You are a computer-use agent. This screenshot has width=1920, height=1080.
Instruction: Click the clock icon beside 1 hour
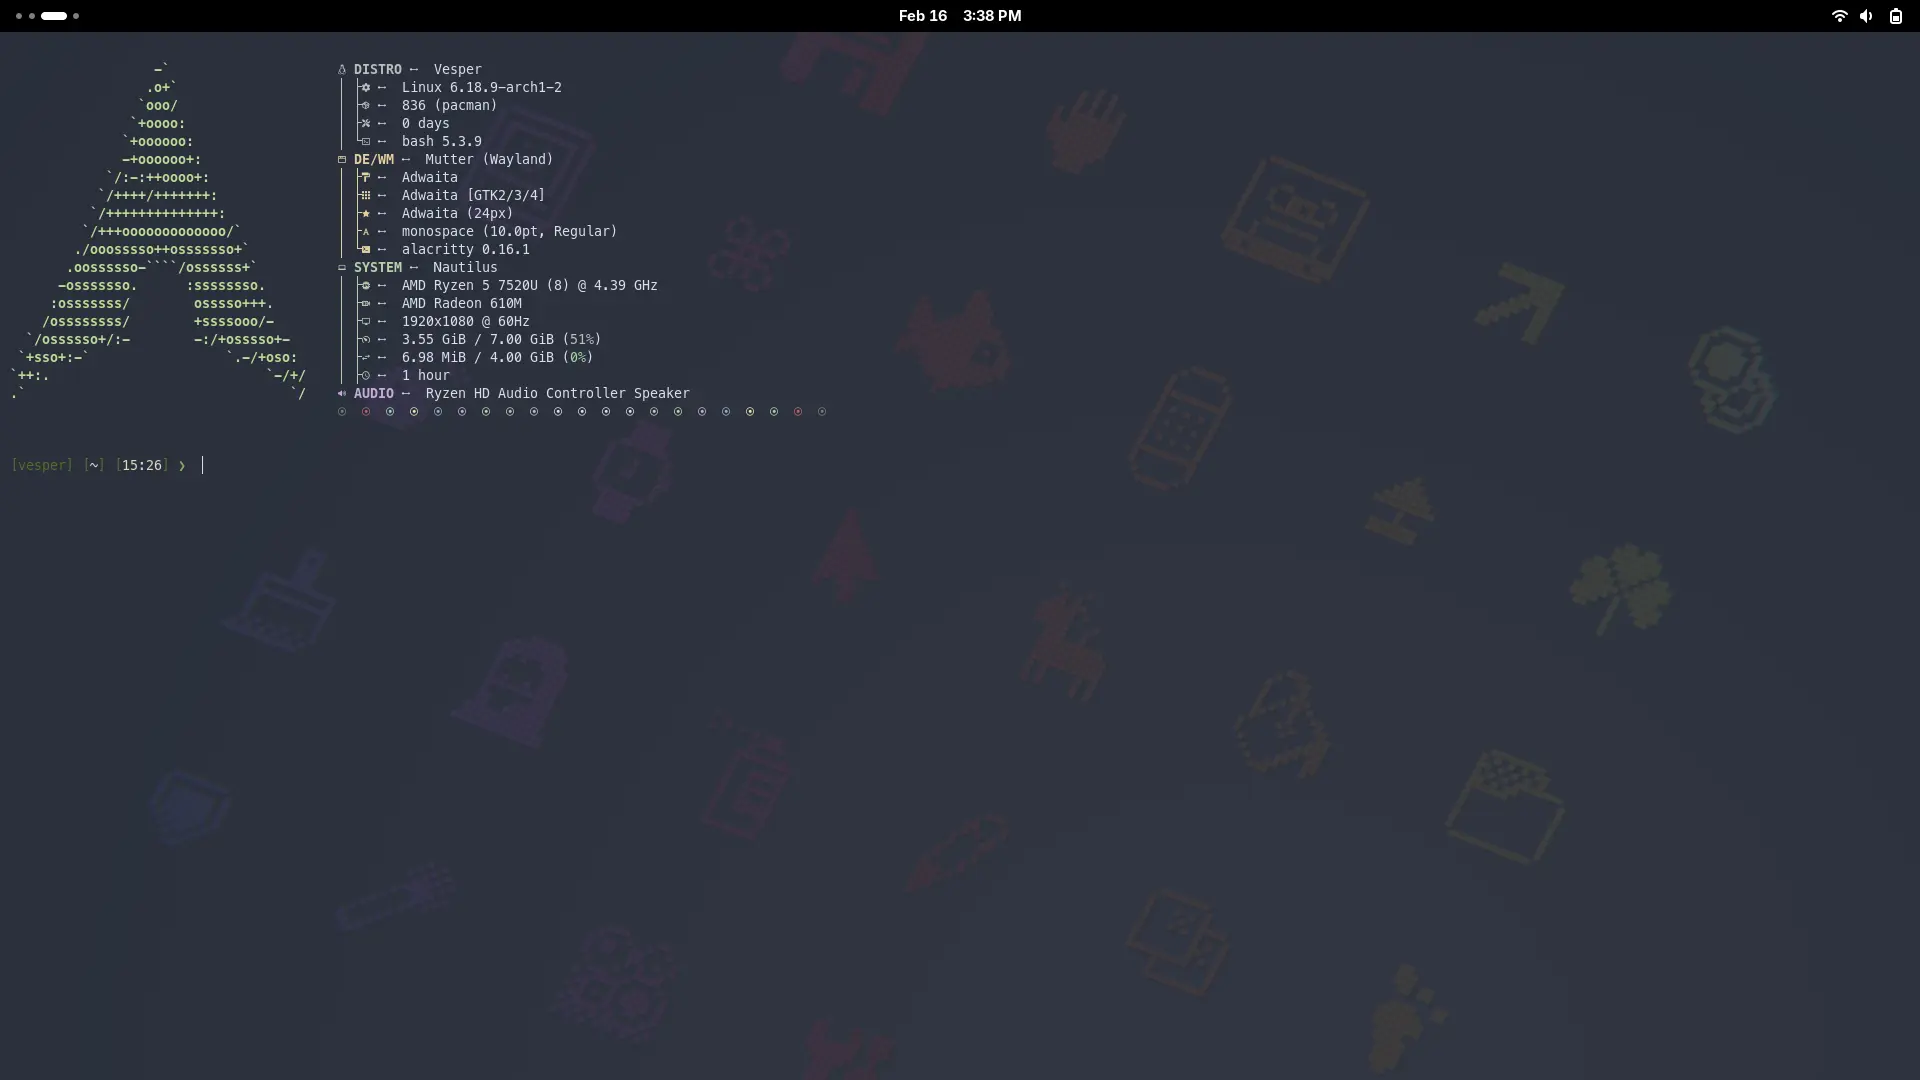[x=365, y=376]
